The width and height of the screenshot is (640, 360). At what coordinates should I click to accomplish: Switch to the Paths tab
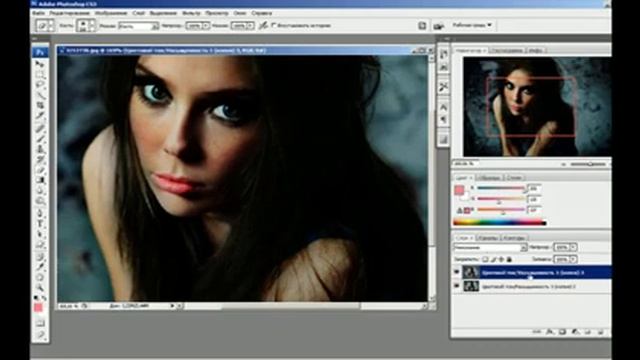pyautogui.click(x=513, y=238)
